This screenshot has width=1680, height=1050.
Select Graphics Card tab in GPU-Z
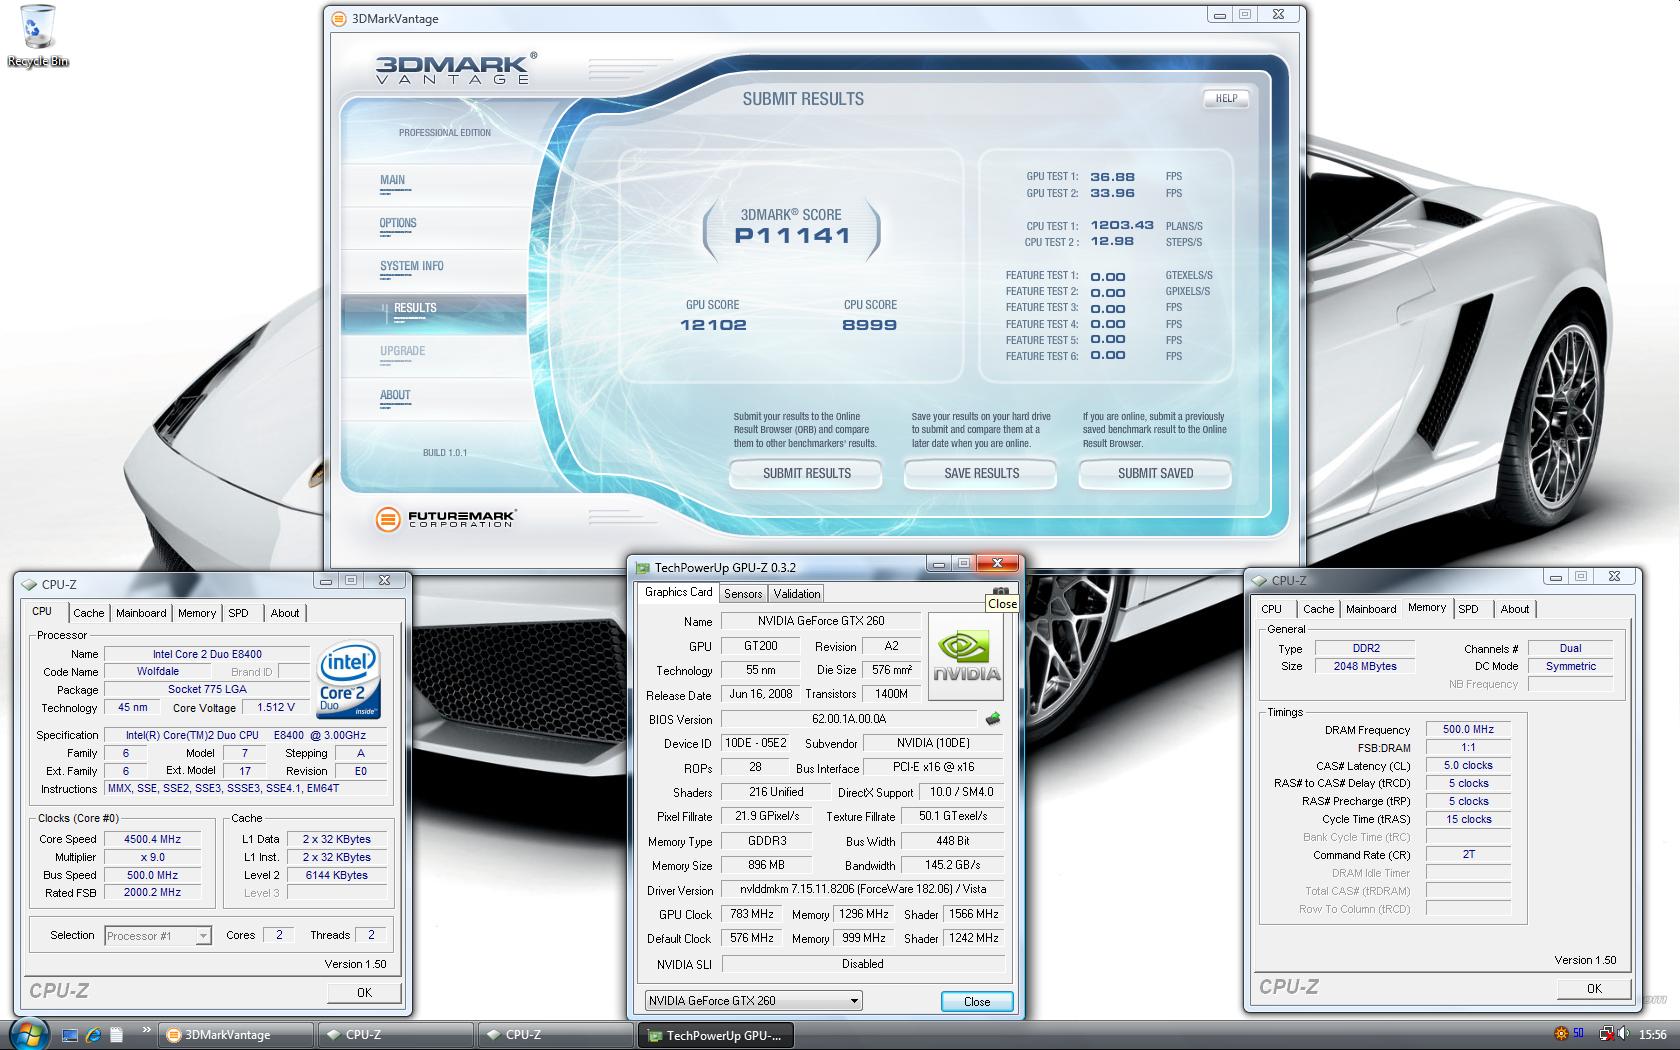click(x=679, y=592)
